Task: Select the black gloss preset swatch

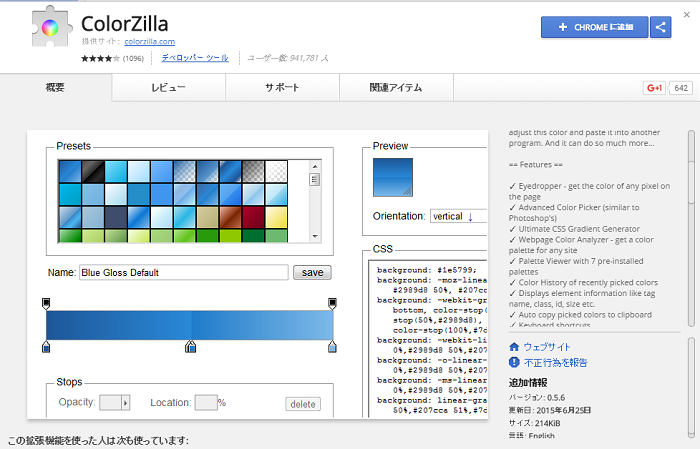Action: pos(93,172)
